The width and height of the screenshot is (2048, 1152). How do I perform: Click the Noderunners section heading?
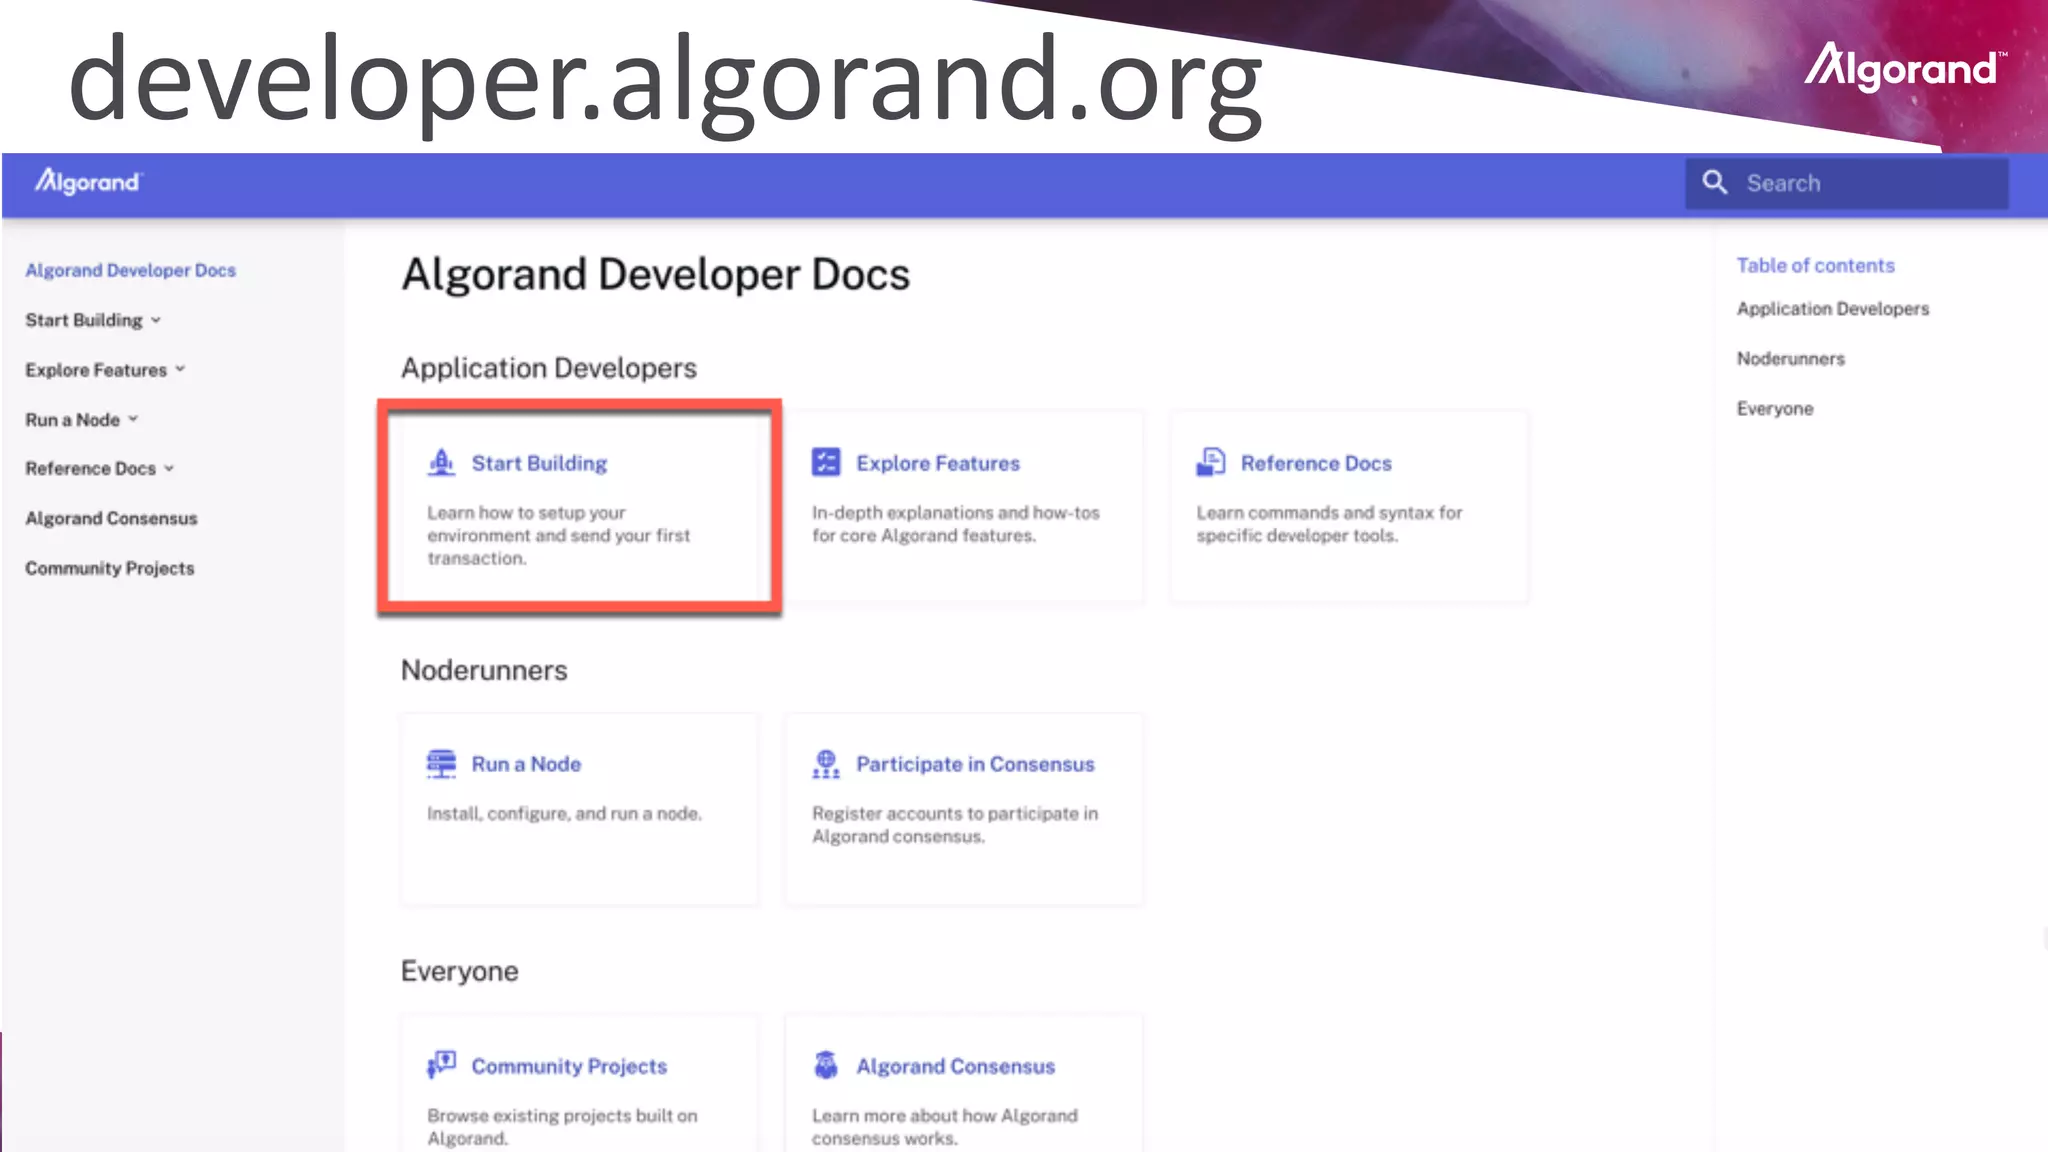(484, 670)
